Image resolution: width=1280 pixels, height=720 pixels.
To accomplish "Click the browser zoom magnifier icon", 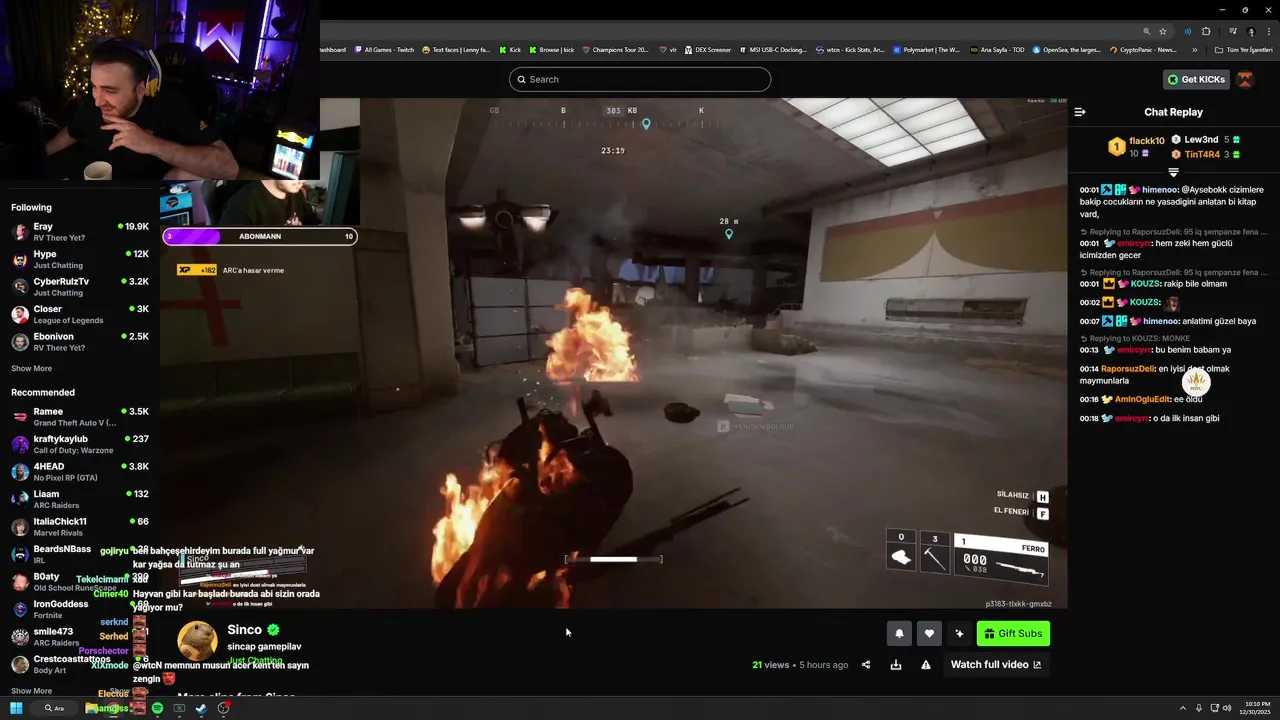I will [1146, 31].
